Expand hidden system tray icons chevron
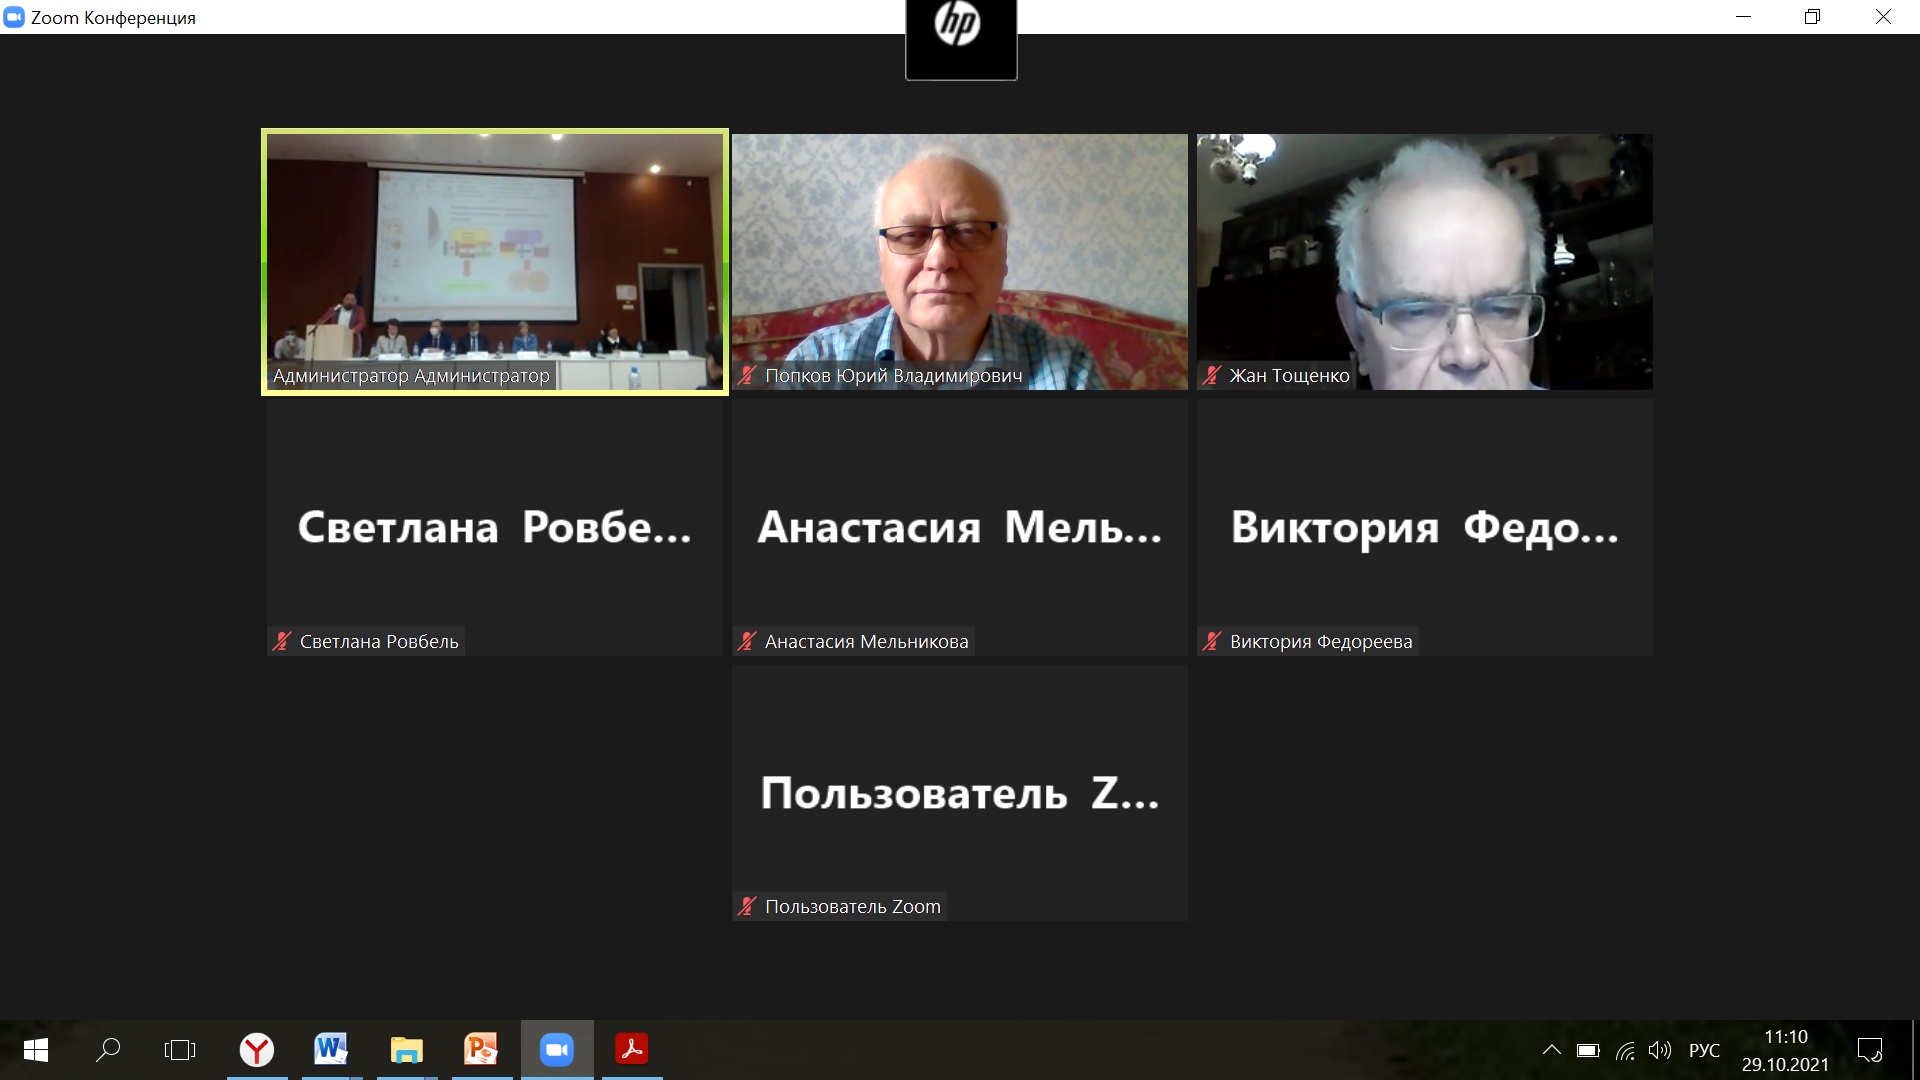The image size is (1920, 1080). 1551,1050
